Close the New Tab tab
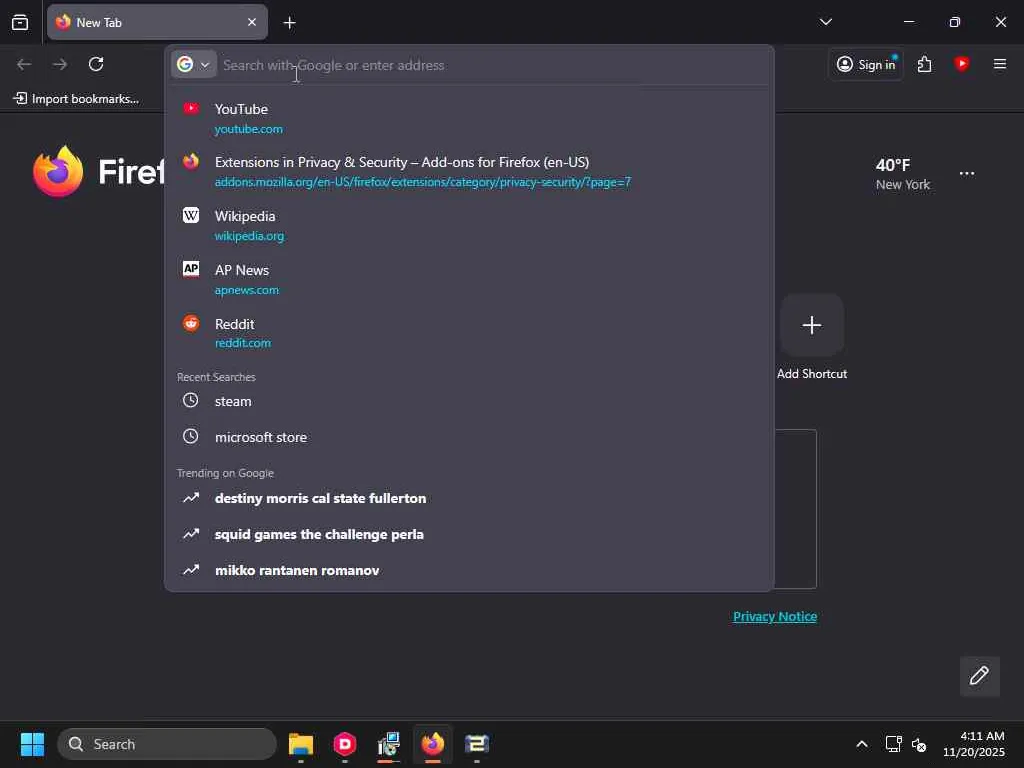This screenshot has height=768, width=1024. 251,22
